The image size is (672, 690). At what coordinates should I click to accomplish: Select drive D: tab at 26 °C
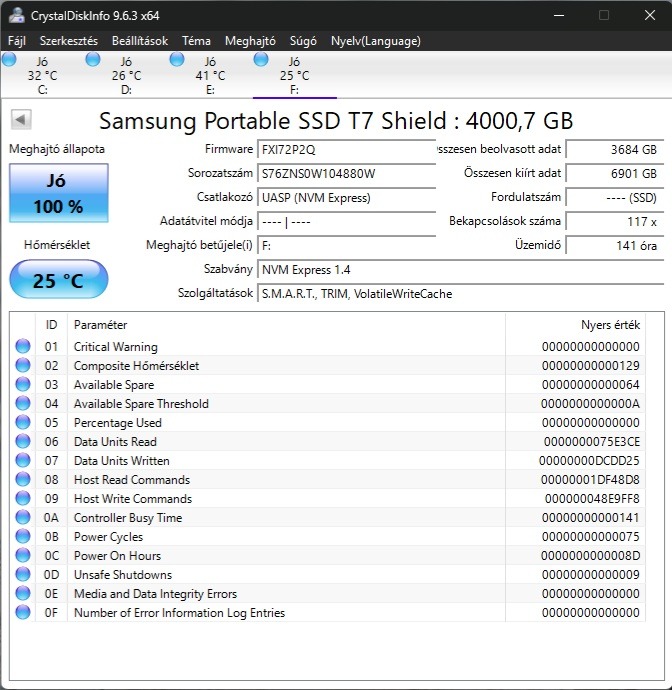point(126,75)
